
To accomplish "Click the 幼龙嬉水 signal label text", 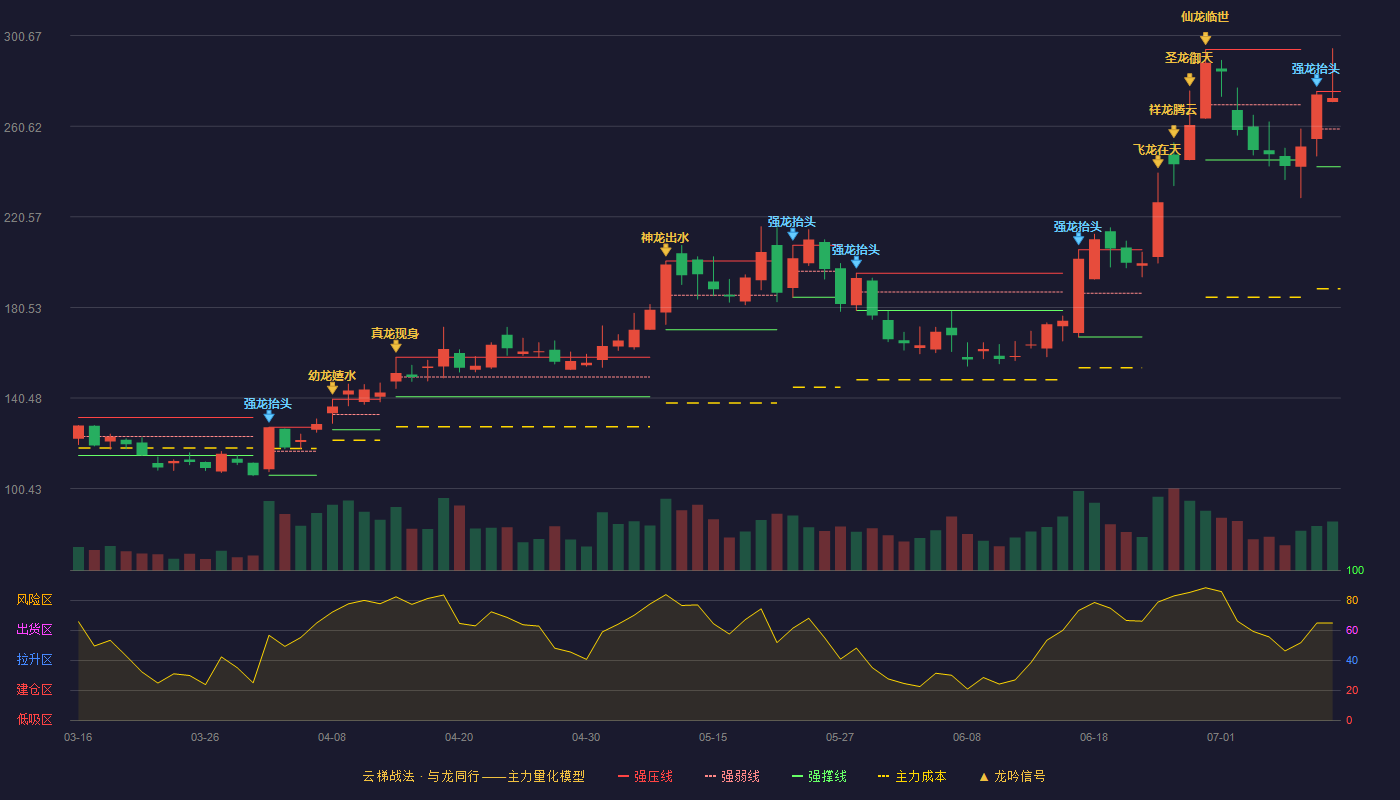I will click(332, 376).
